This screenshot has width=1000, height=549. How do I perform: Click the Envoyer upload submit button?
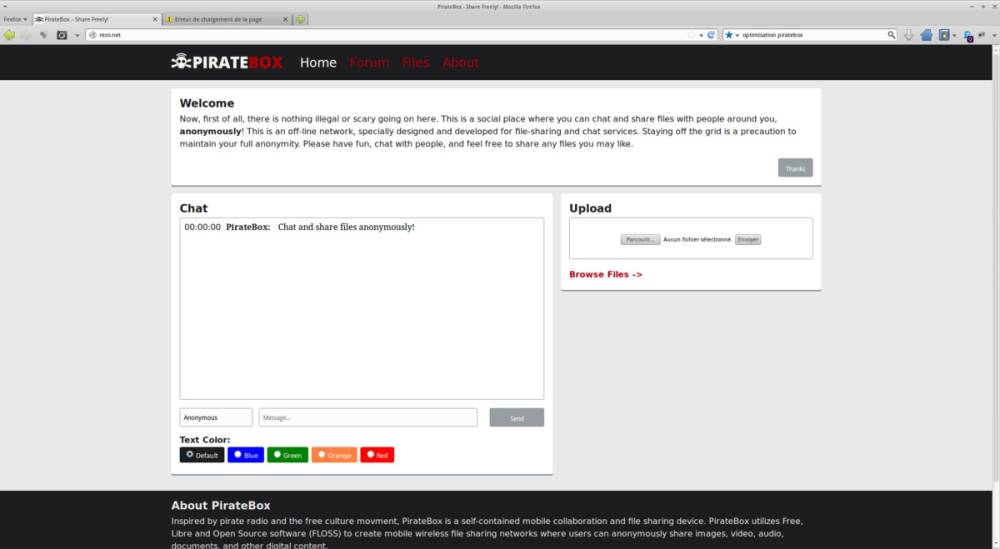(747, 239)
